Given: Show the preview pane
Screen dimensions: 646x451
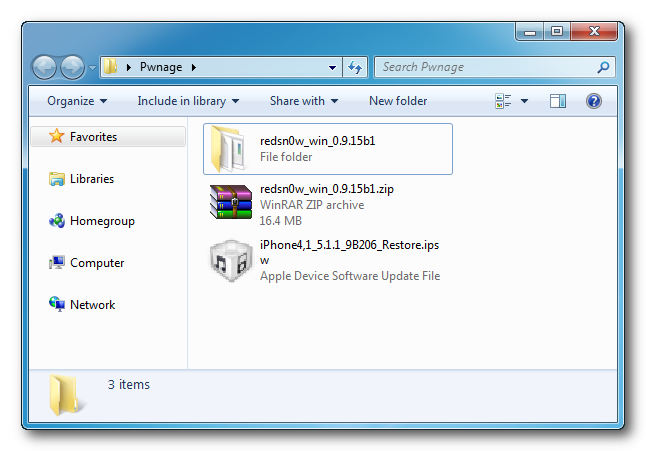Looking at the screenshot, I should pyautogui.click(x=558, y=101).
